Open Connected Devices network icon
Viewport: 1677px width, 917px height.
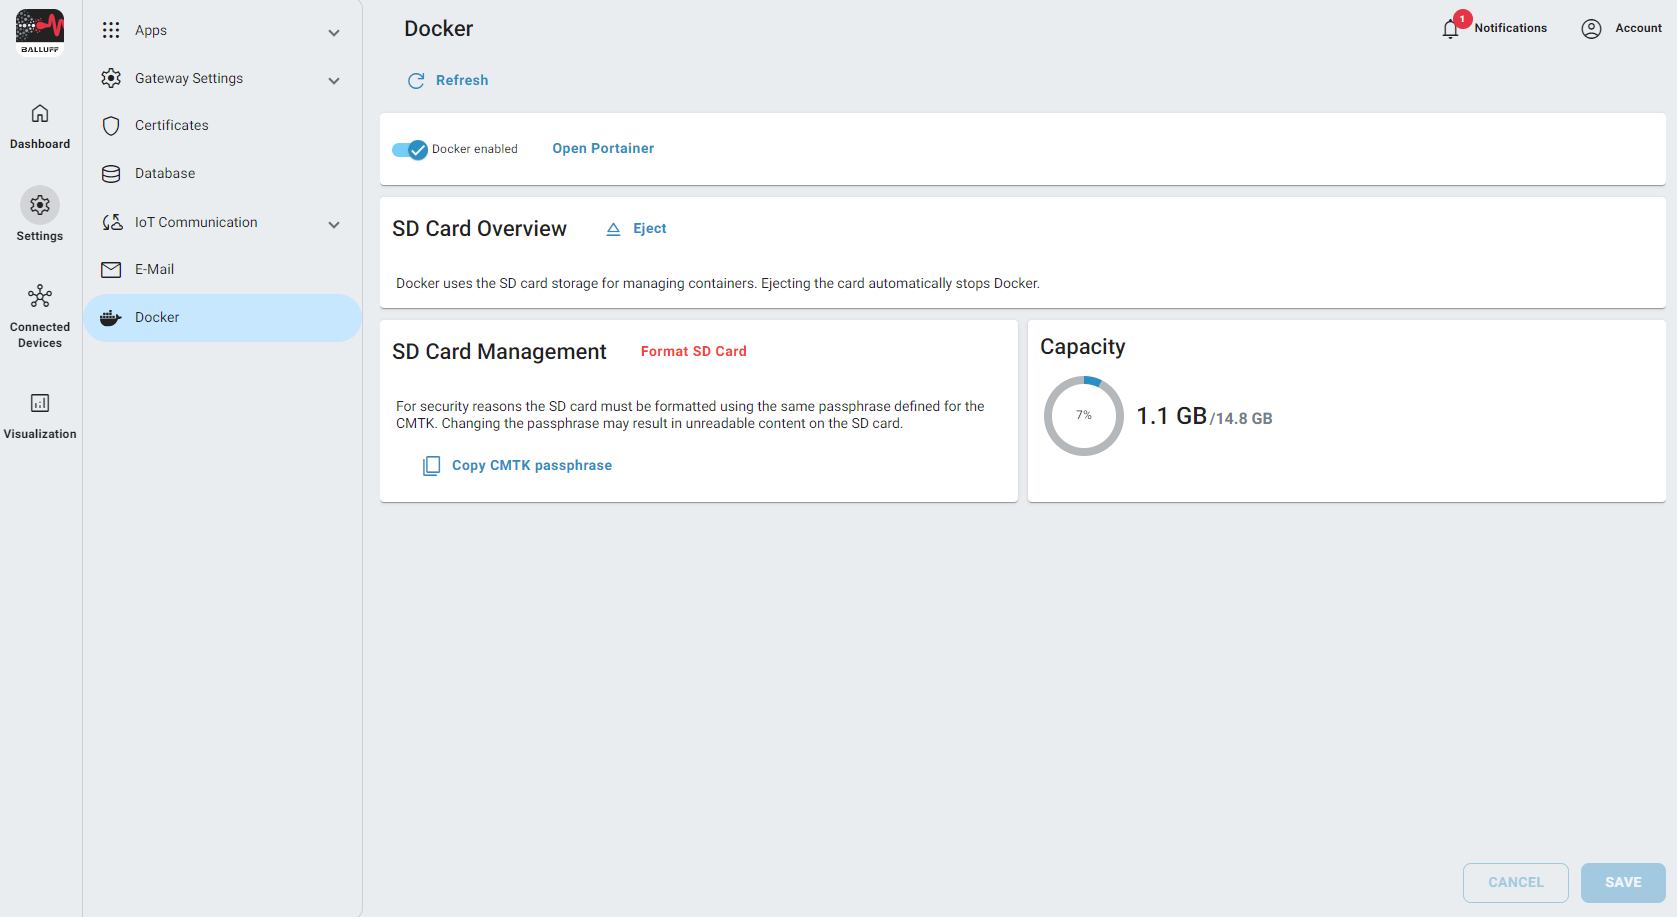tap(40, 297)
